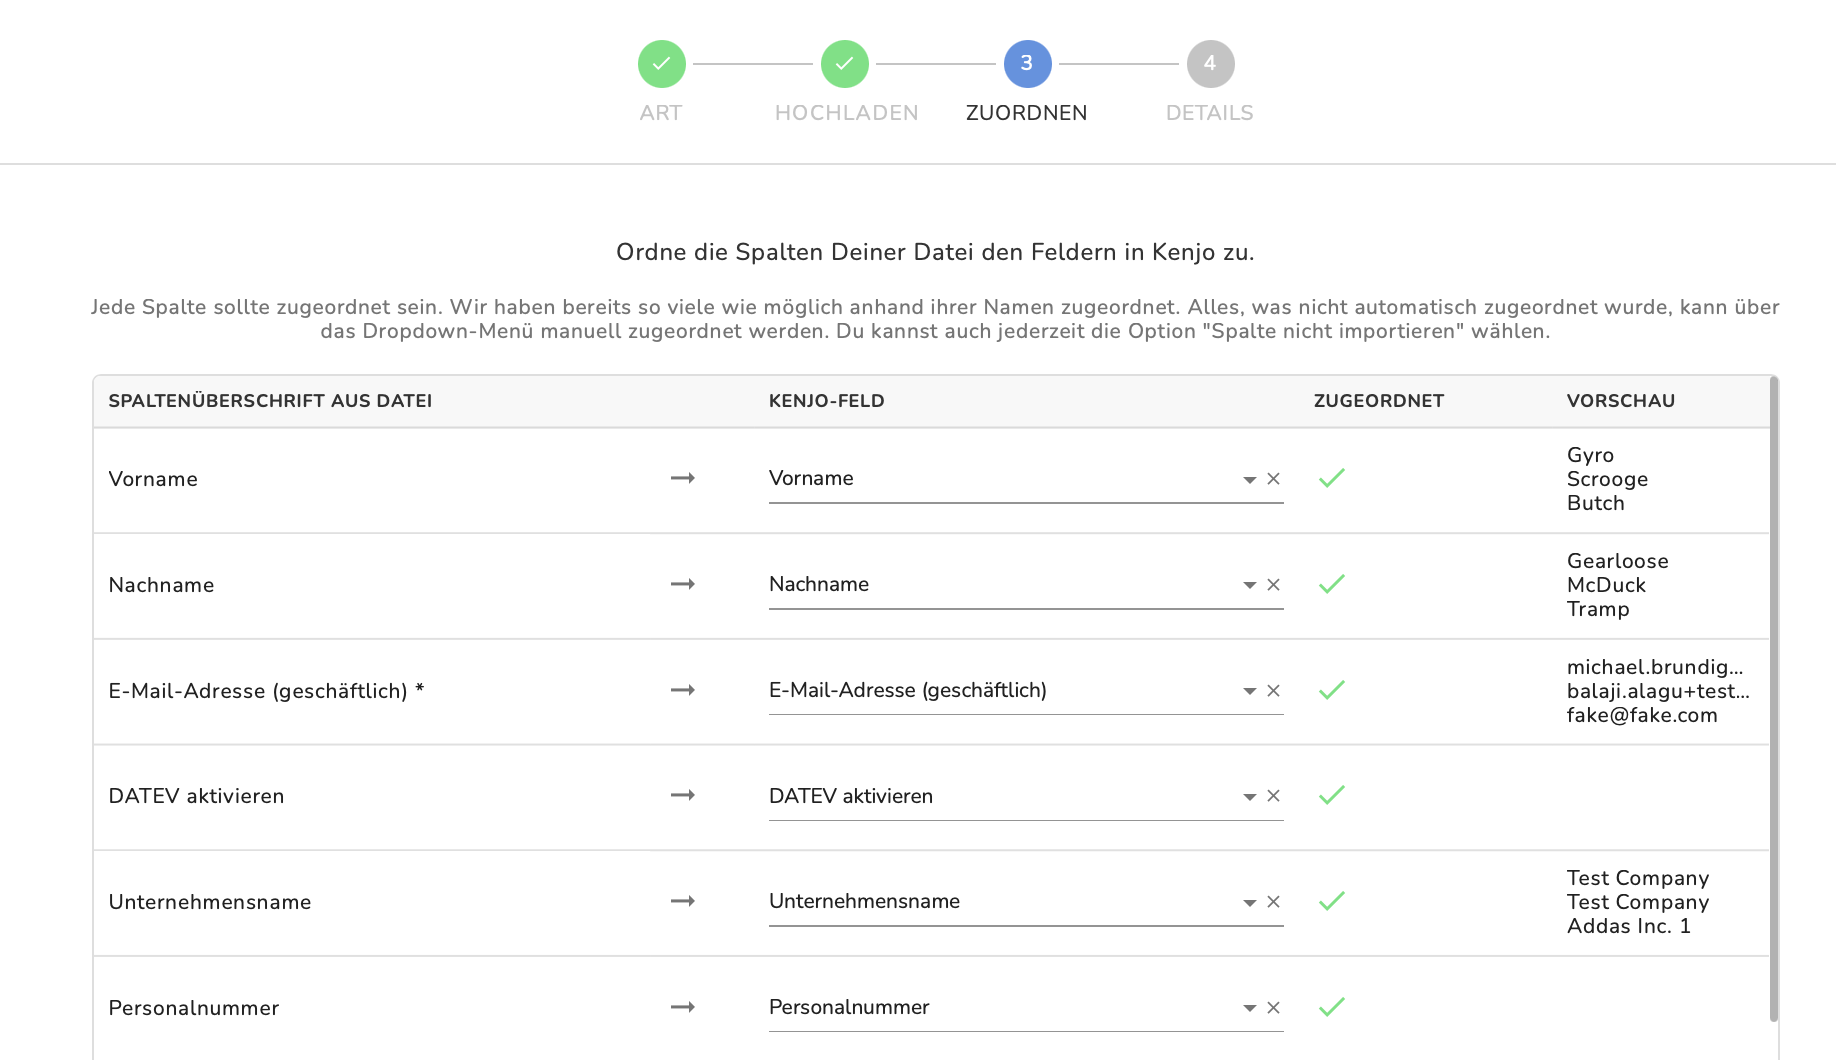The image size is (1836, 1060).
Task: Click the green checkmark in Personalnummer row
Action: (1332, 1007)
